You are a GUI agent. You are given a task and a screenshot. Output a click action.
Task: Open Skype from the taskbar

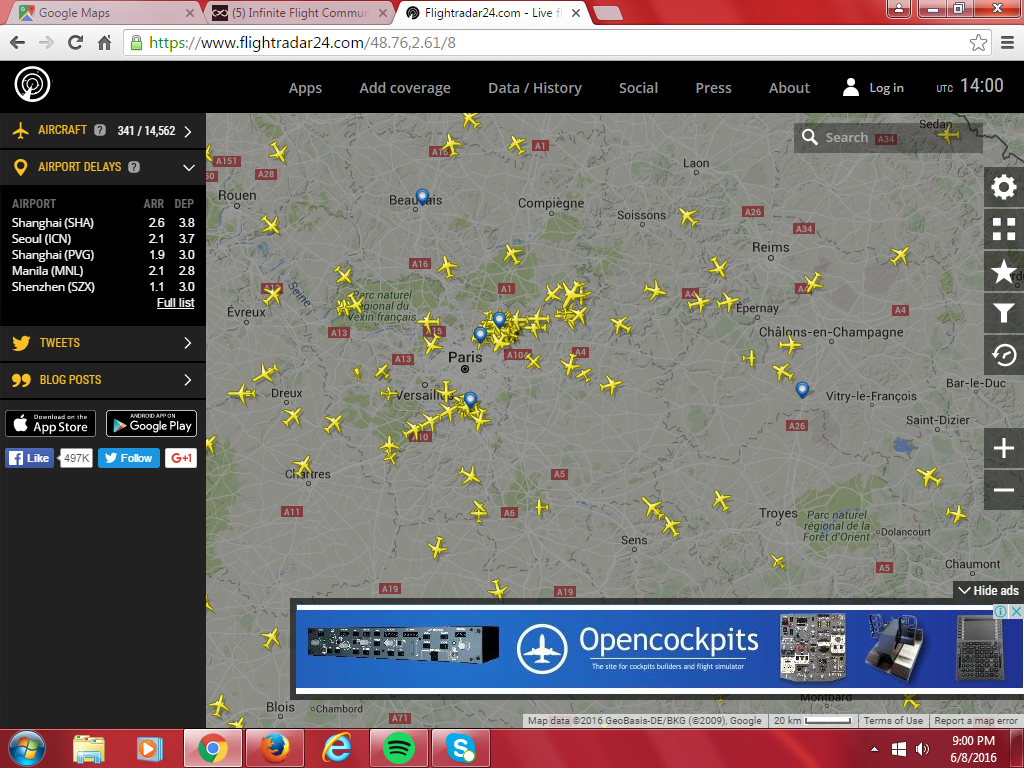(461, 748)
